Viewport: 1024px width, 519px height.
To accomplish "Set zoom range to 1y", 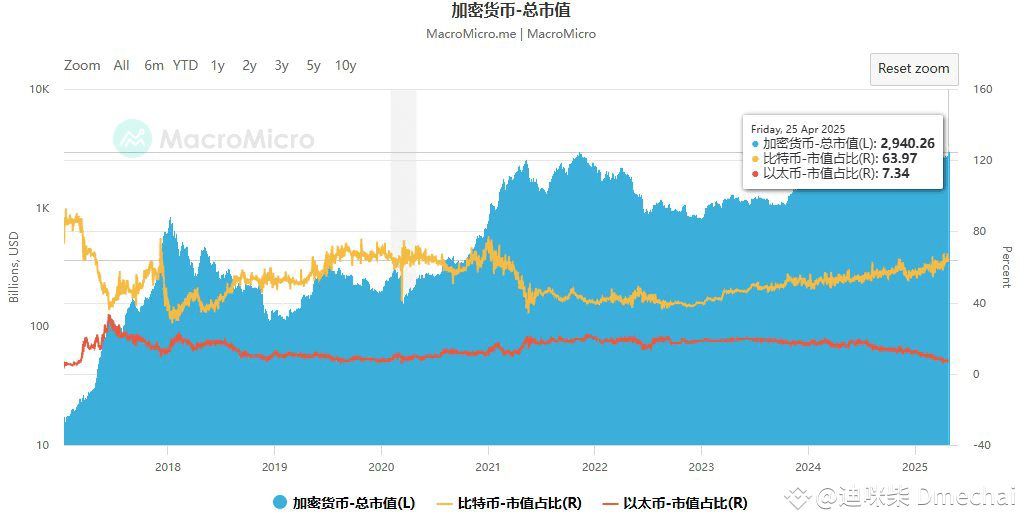I will pyautogui.click(x=217, y=65).
